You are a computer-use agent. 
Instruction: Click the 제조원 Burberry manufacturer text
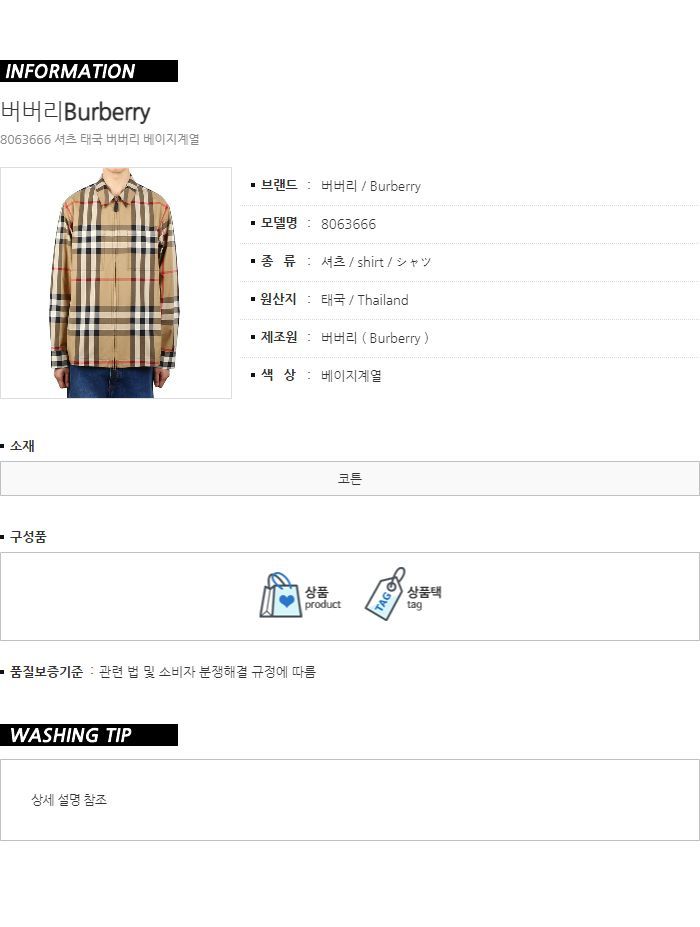375,338
